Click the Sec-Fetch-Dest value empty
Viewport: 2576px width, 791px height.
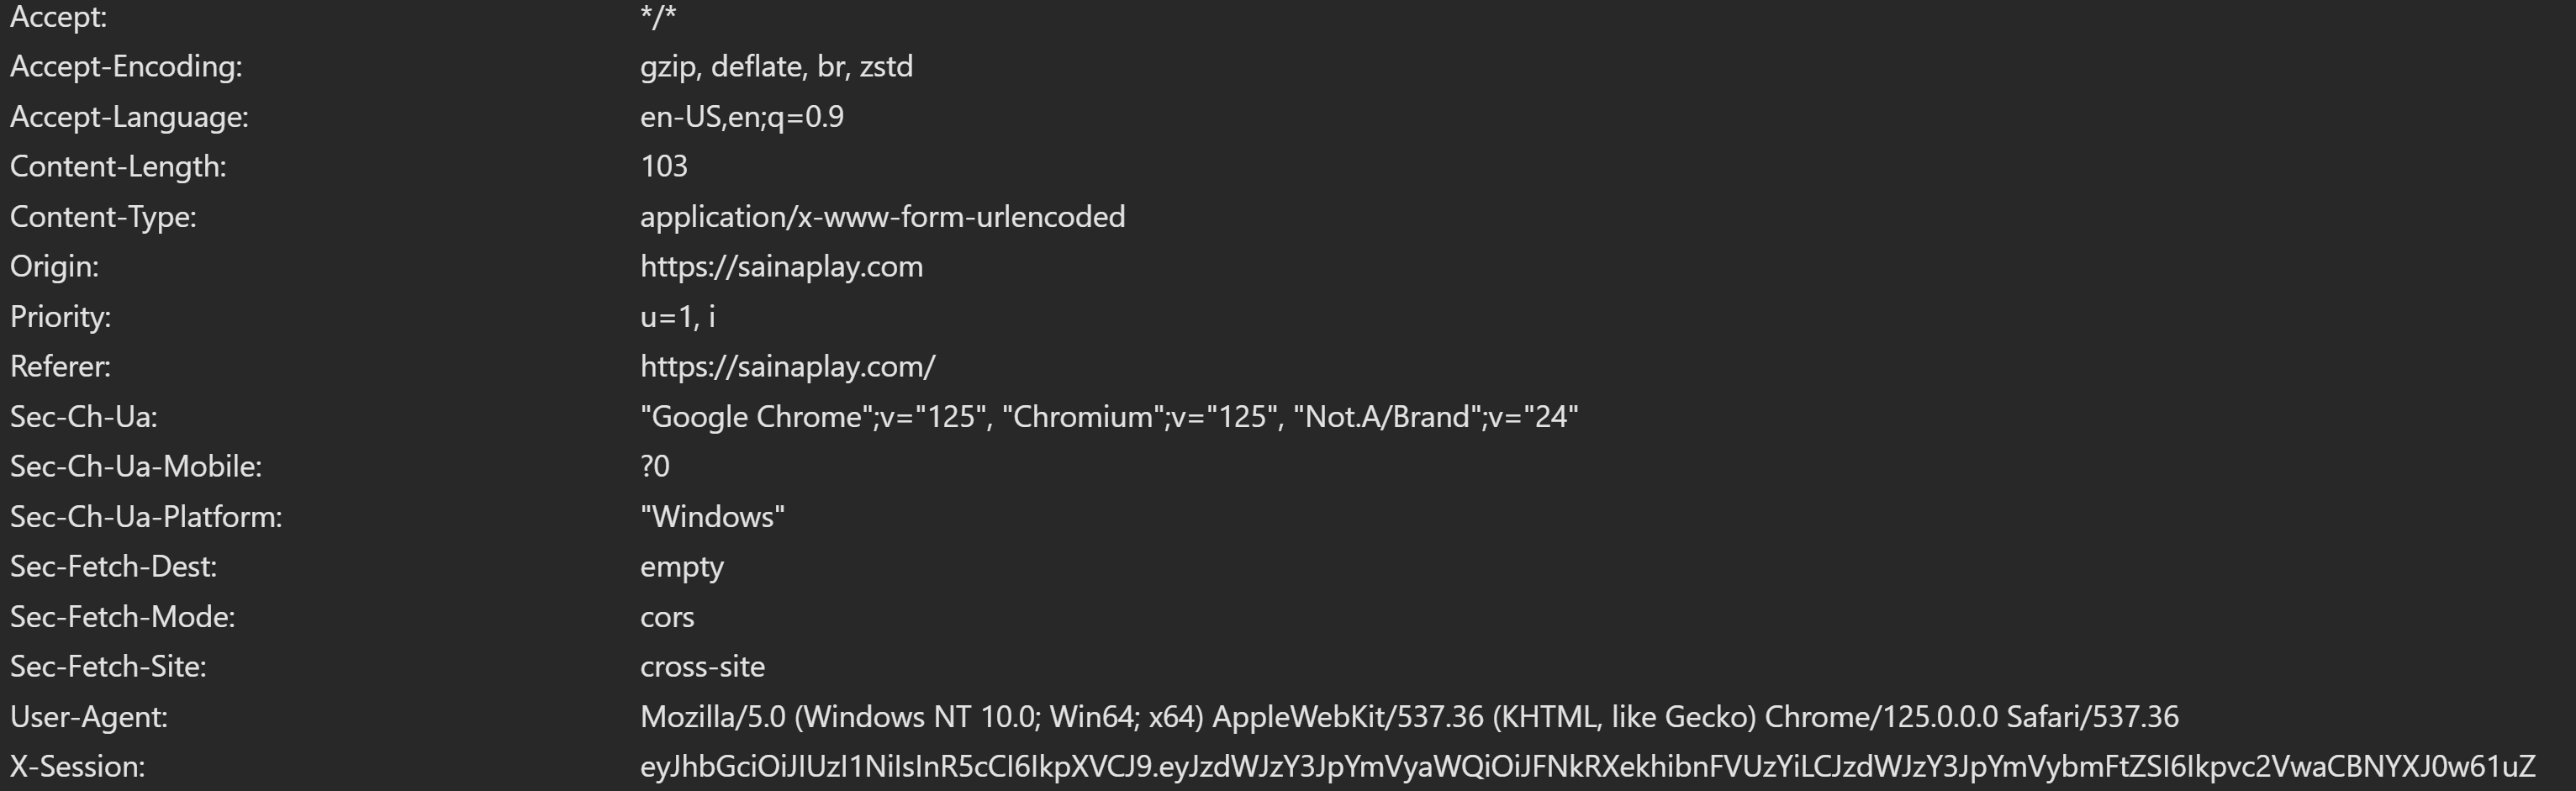(x=681, y=567)
